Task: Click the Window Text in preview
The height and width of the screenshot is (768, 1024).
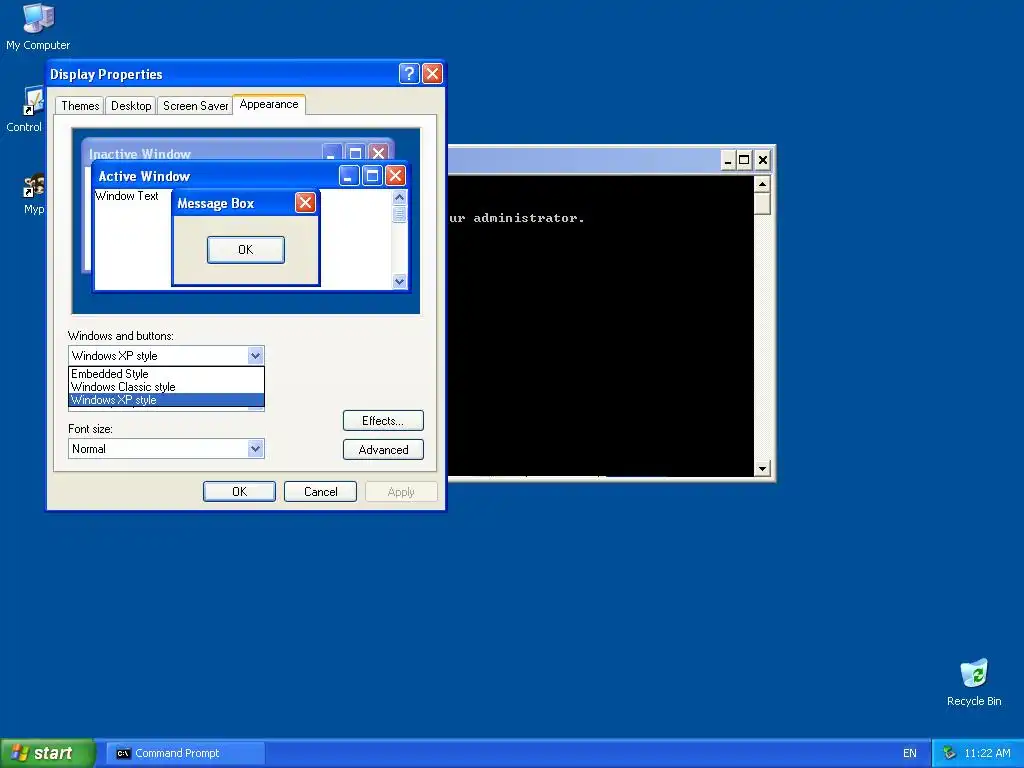Action: 127,196
